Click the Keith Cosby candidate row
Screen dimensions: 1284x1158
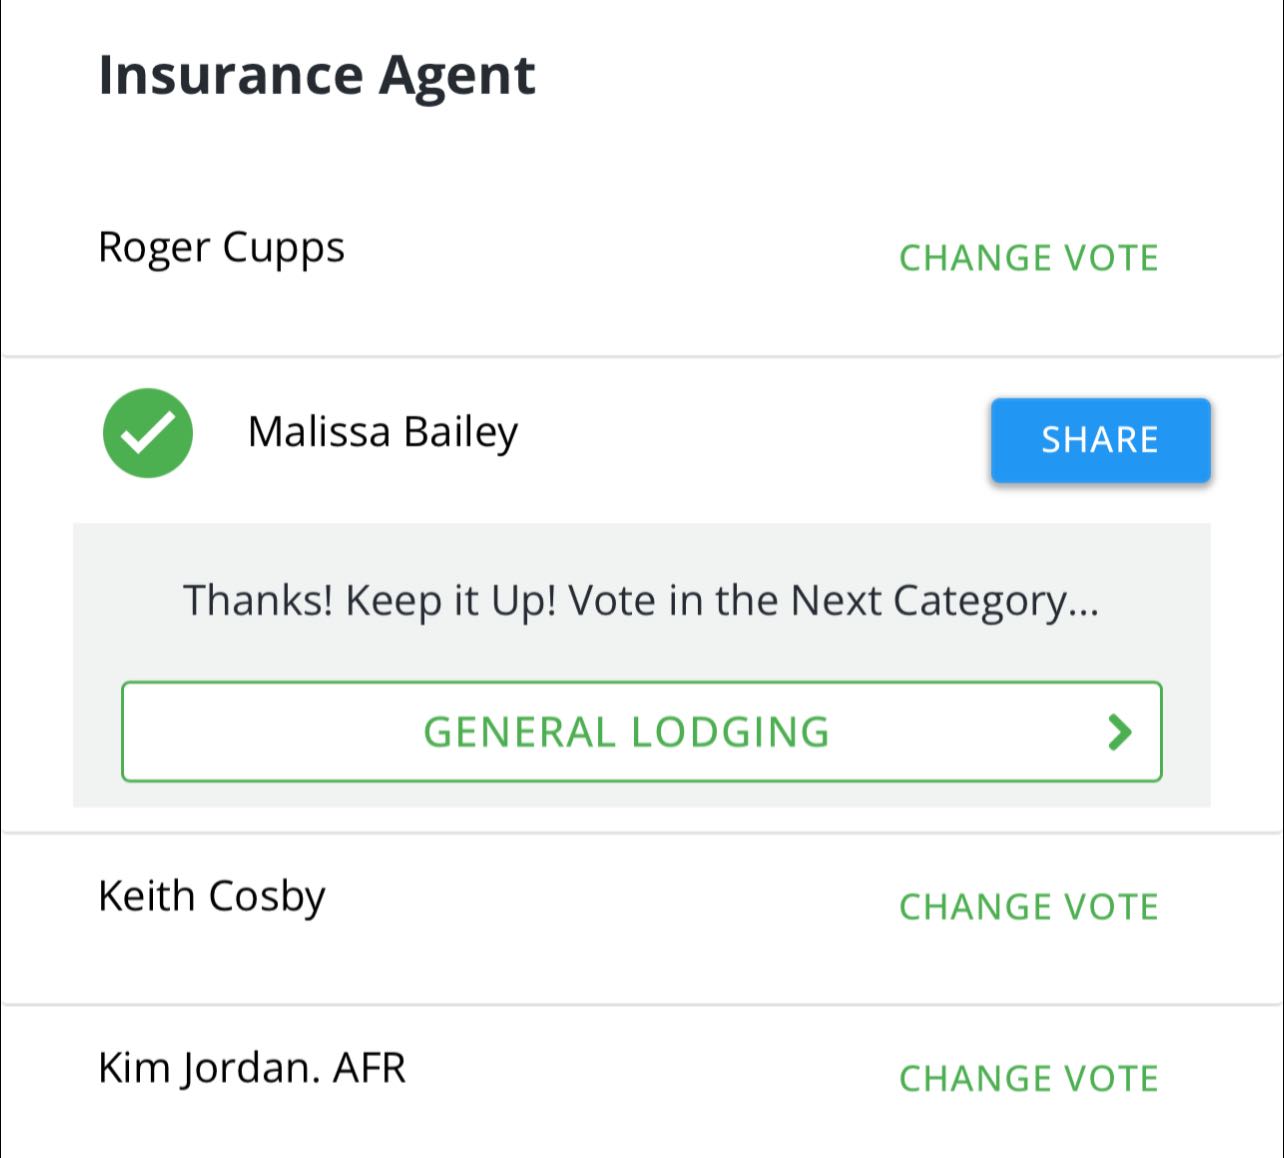coord(211,896)
